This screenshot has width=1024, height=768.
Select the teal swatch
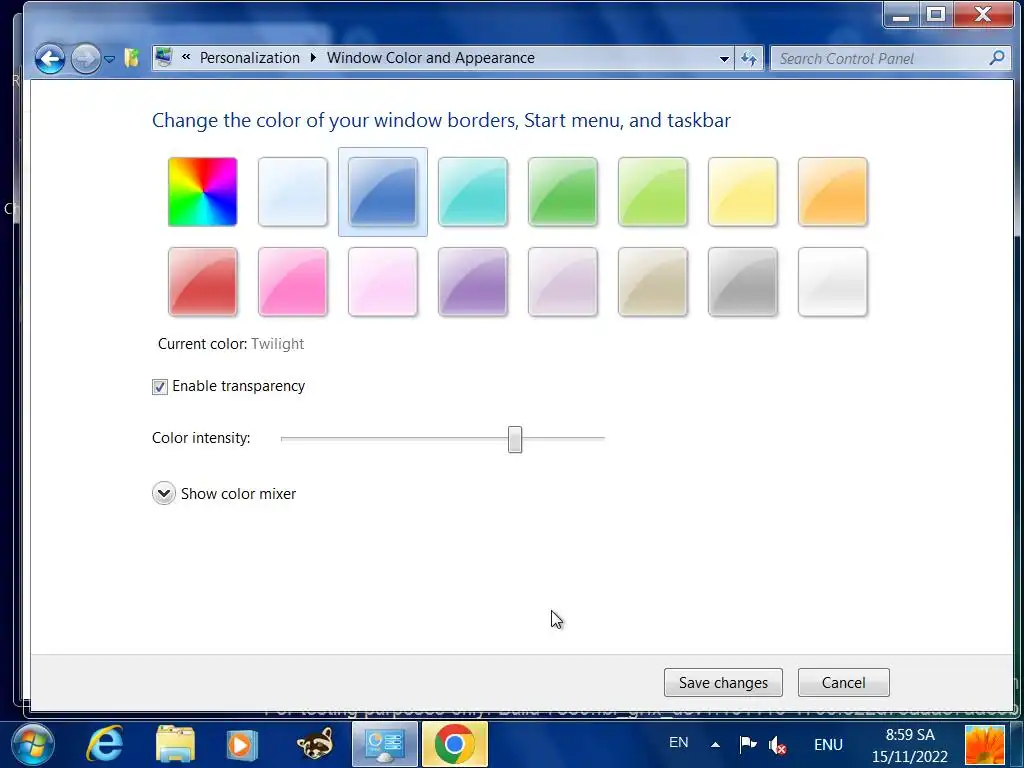coord(473,192)
